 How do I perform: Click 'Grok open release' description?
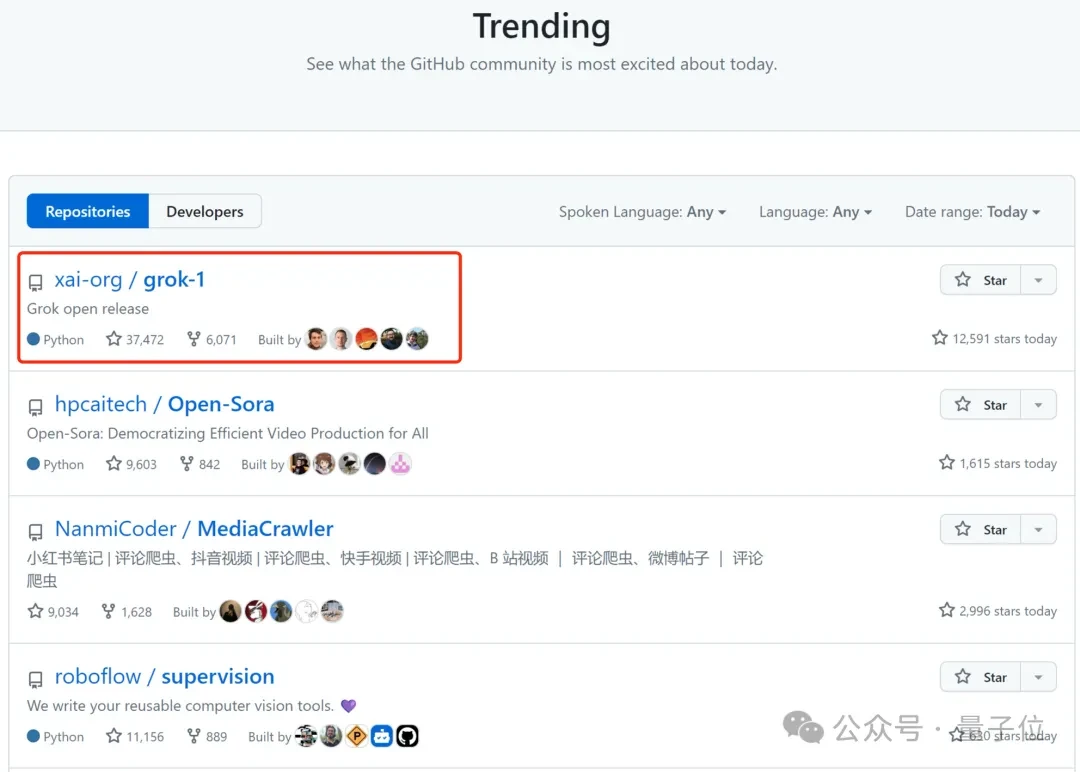87,309
